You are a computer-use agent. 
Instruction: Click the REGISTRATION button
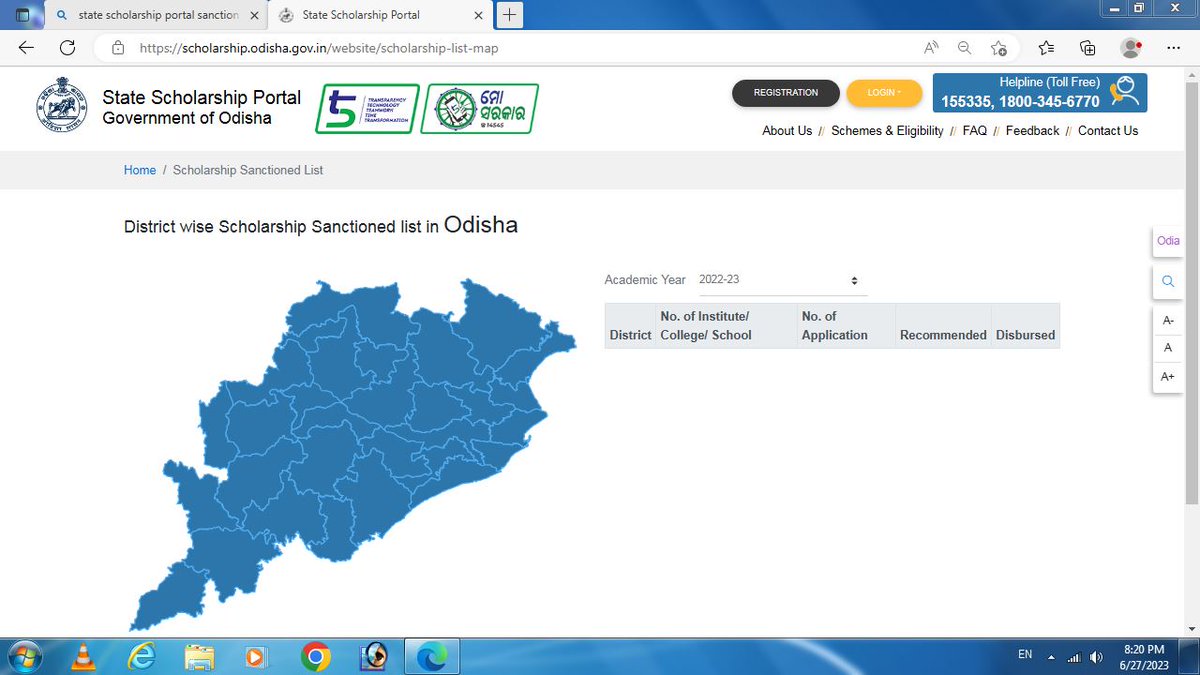pos(785,92)
